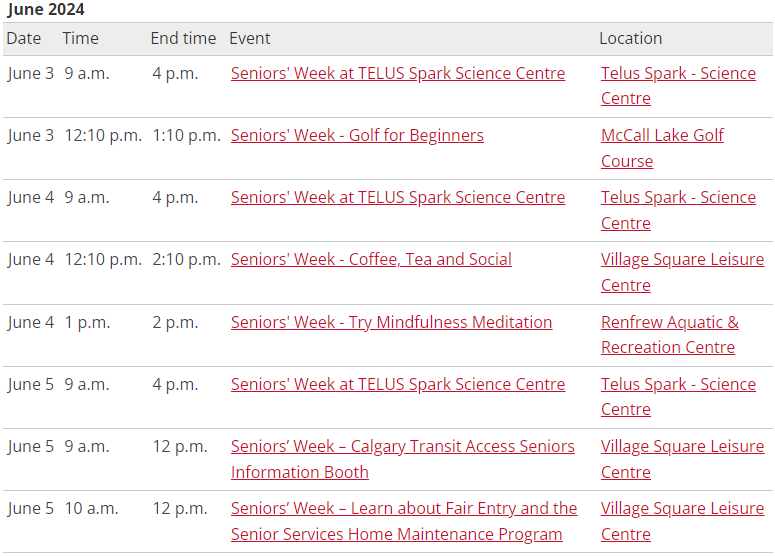
Task: Click Village Square Leisure Centre for Transit booth
Action: (x=682, y=459)
